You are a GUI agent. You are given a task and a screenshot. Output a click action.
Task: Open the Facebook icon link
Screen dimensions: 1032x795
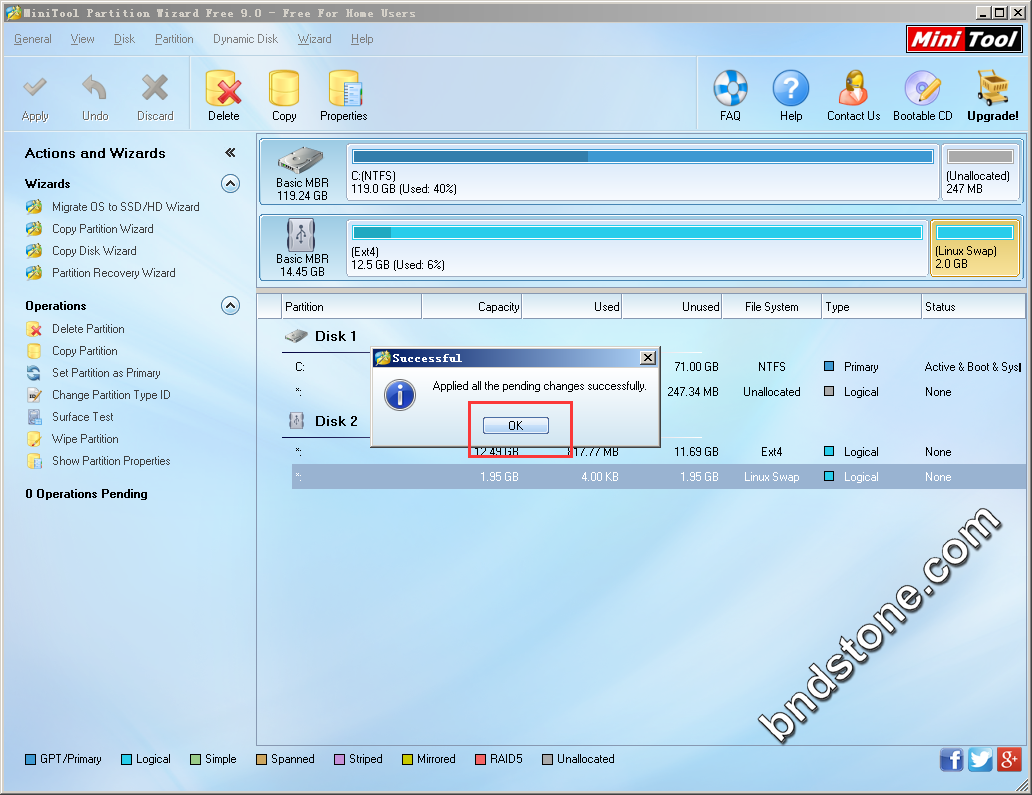(x=951, y=759)
